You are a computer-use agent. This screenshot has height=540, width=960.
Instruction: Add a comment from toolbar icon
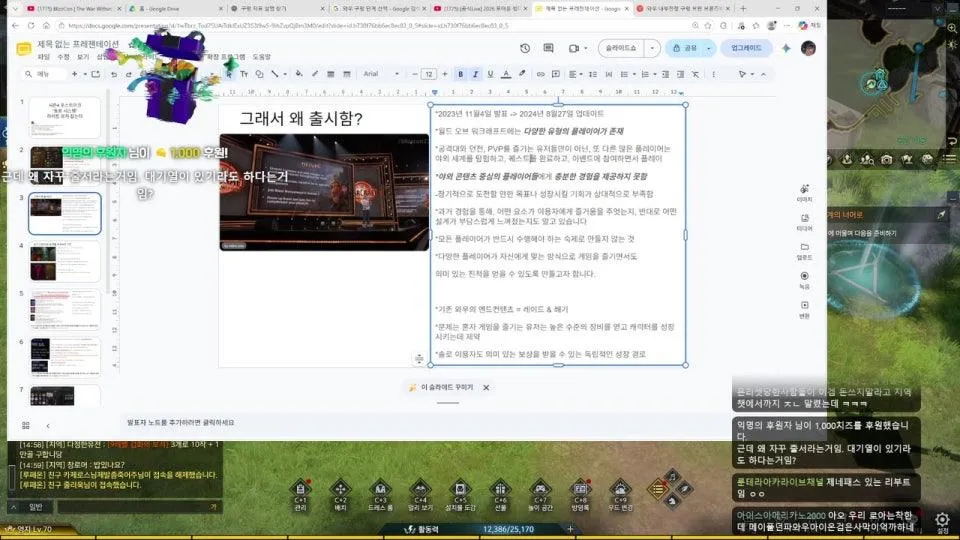click(x=556, y=74)
